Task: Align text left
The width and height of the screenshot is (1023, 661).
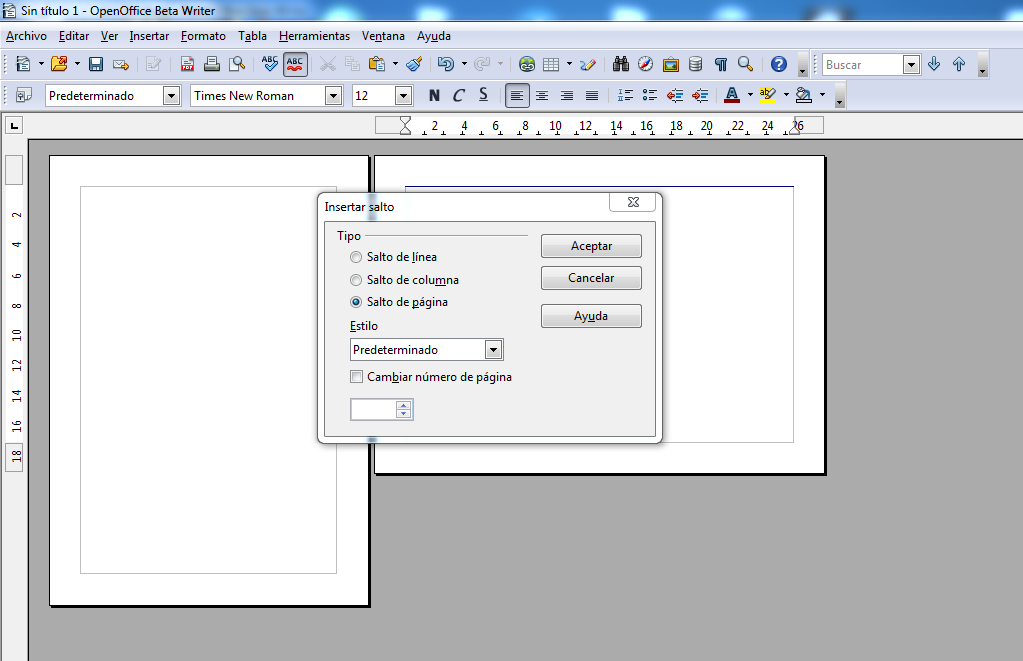Action: (517, 95)
